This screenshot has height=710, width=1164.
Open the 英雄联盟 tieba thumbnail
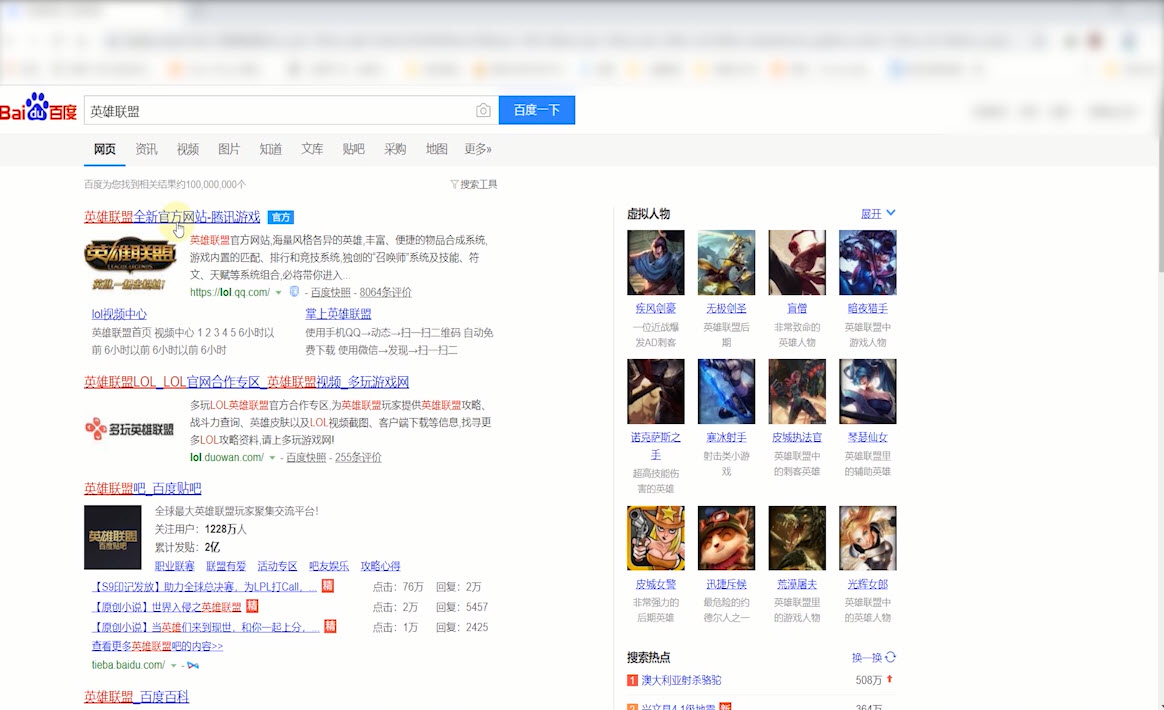pos(112,538)
